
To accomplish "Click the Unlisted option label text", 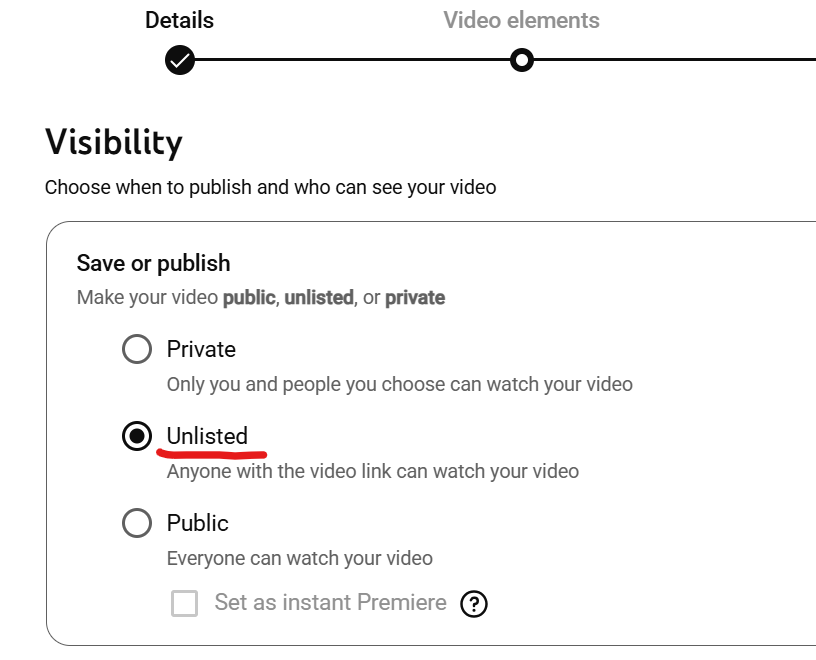I will point(207,437).
